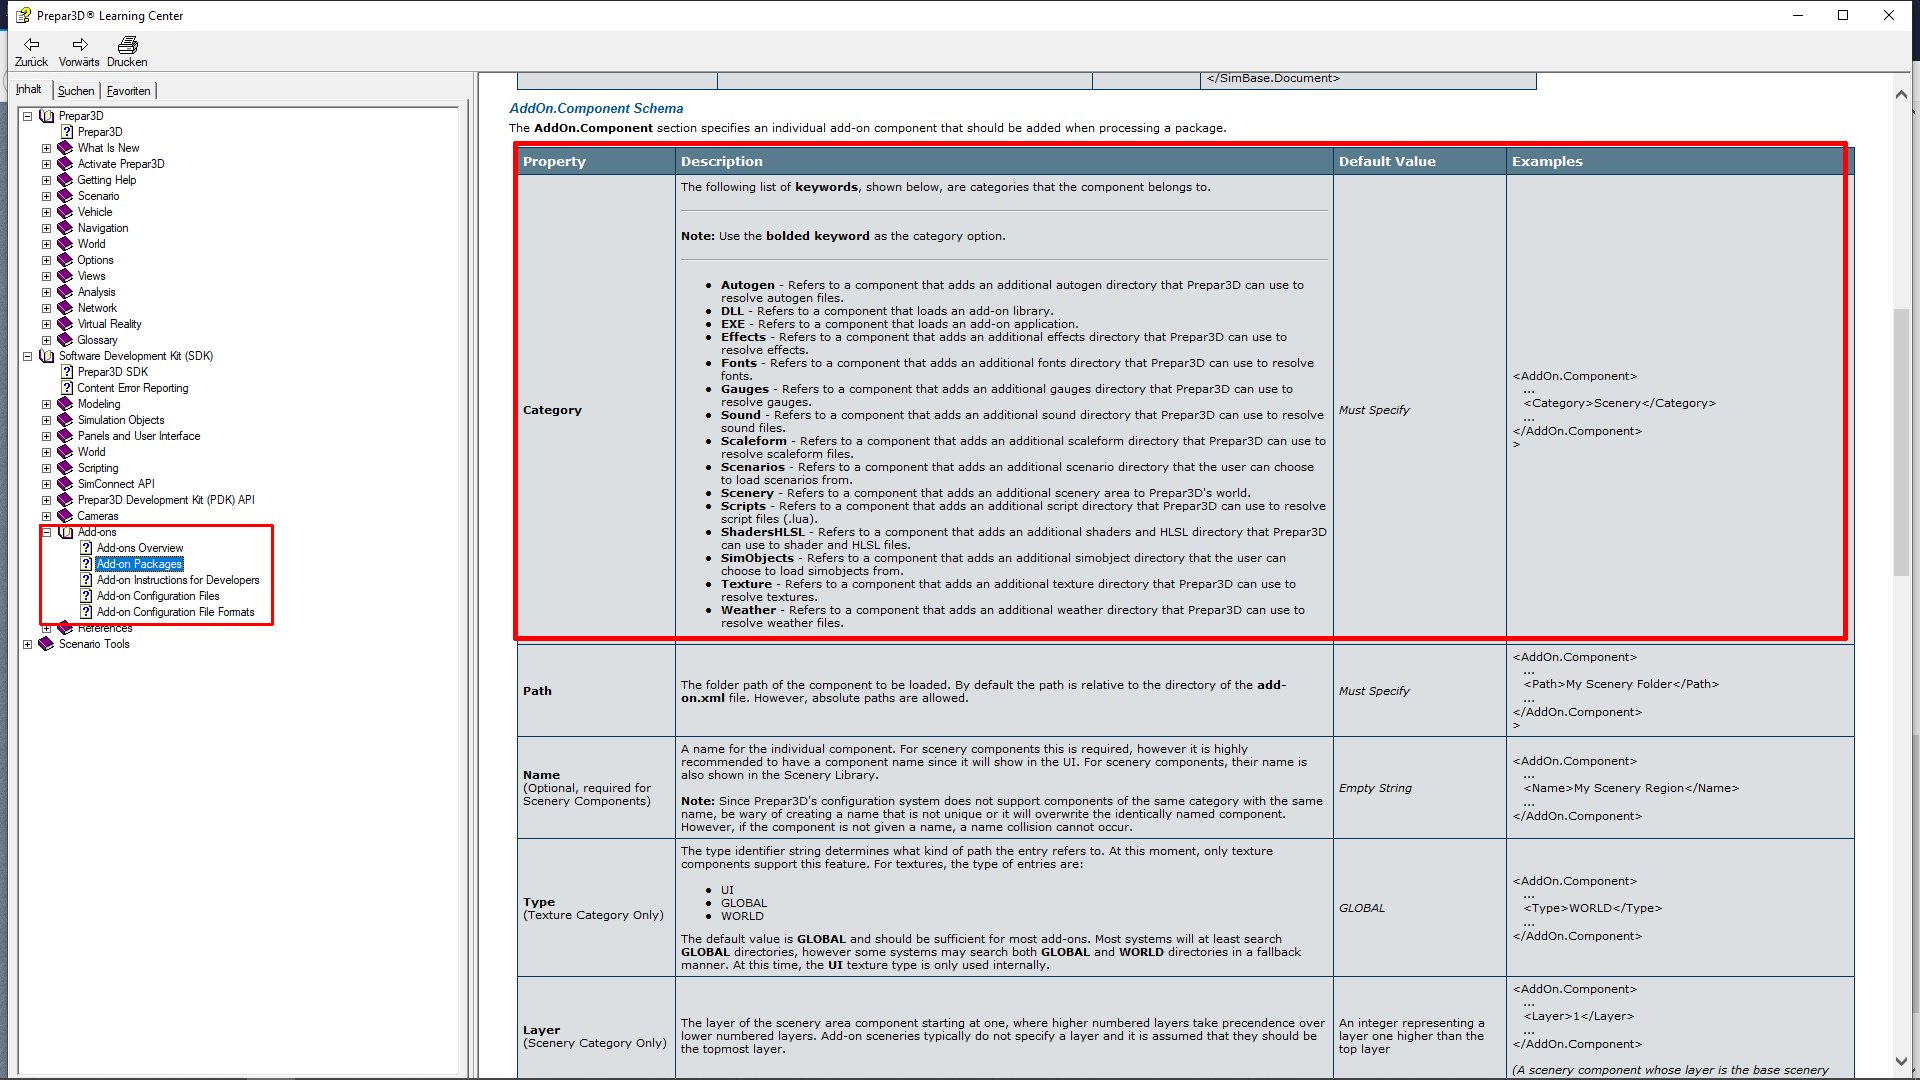Image resolution: width=1920 pixels, height=1080 pixels.
Task: Expand the Getting Help tree node
Action: tap(46, 180)
